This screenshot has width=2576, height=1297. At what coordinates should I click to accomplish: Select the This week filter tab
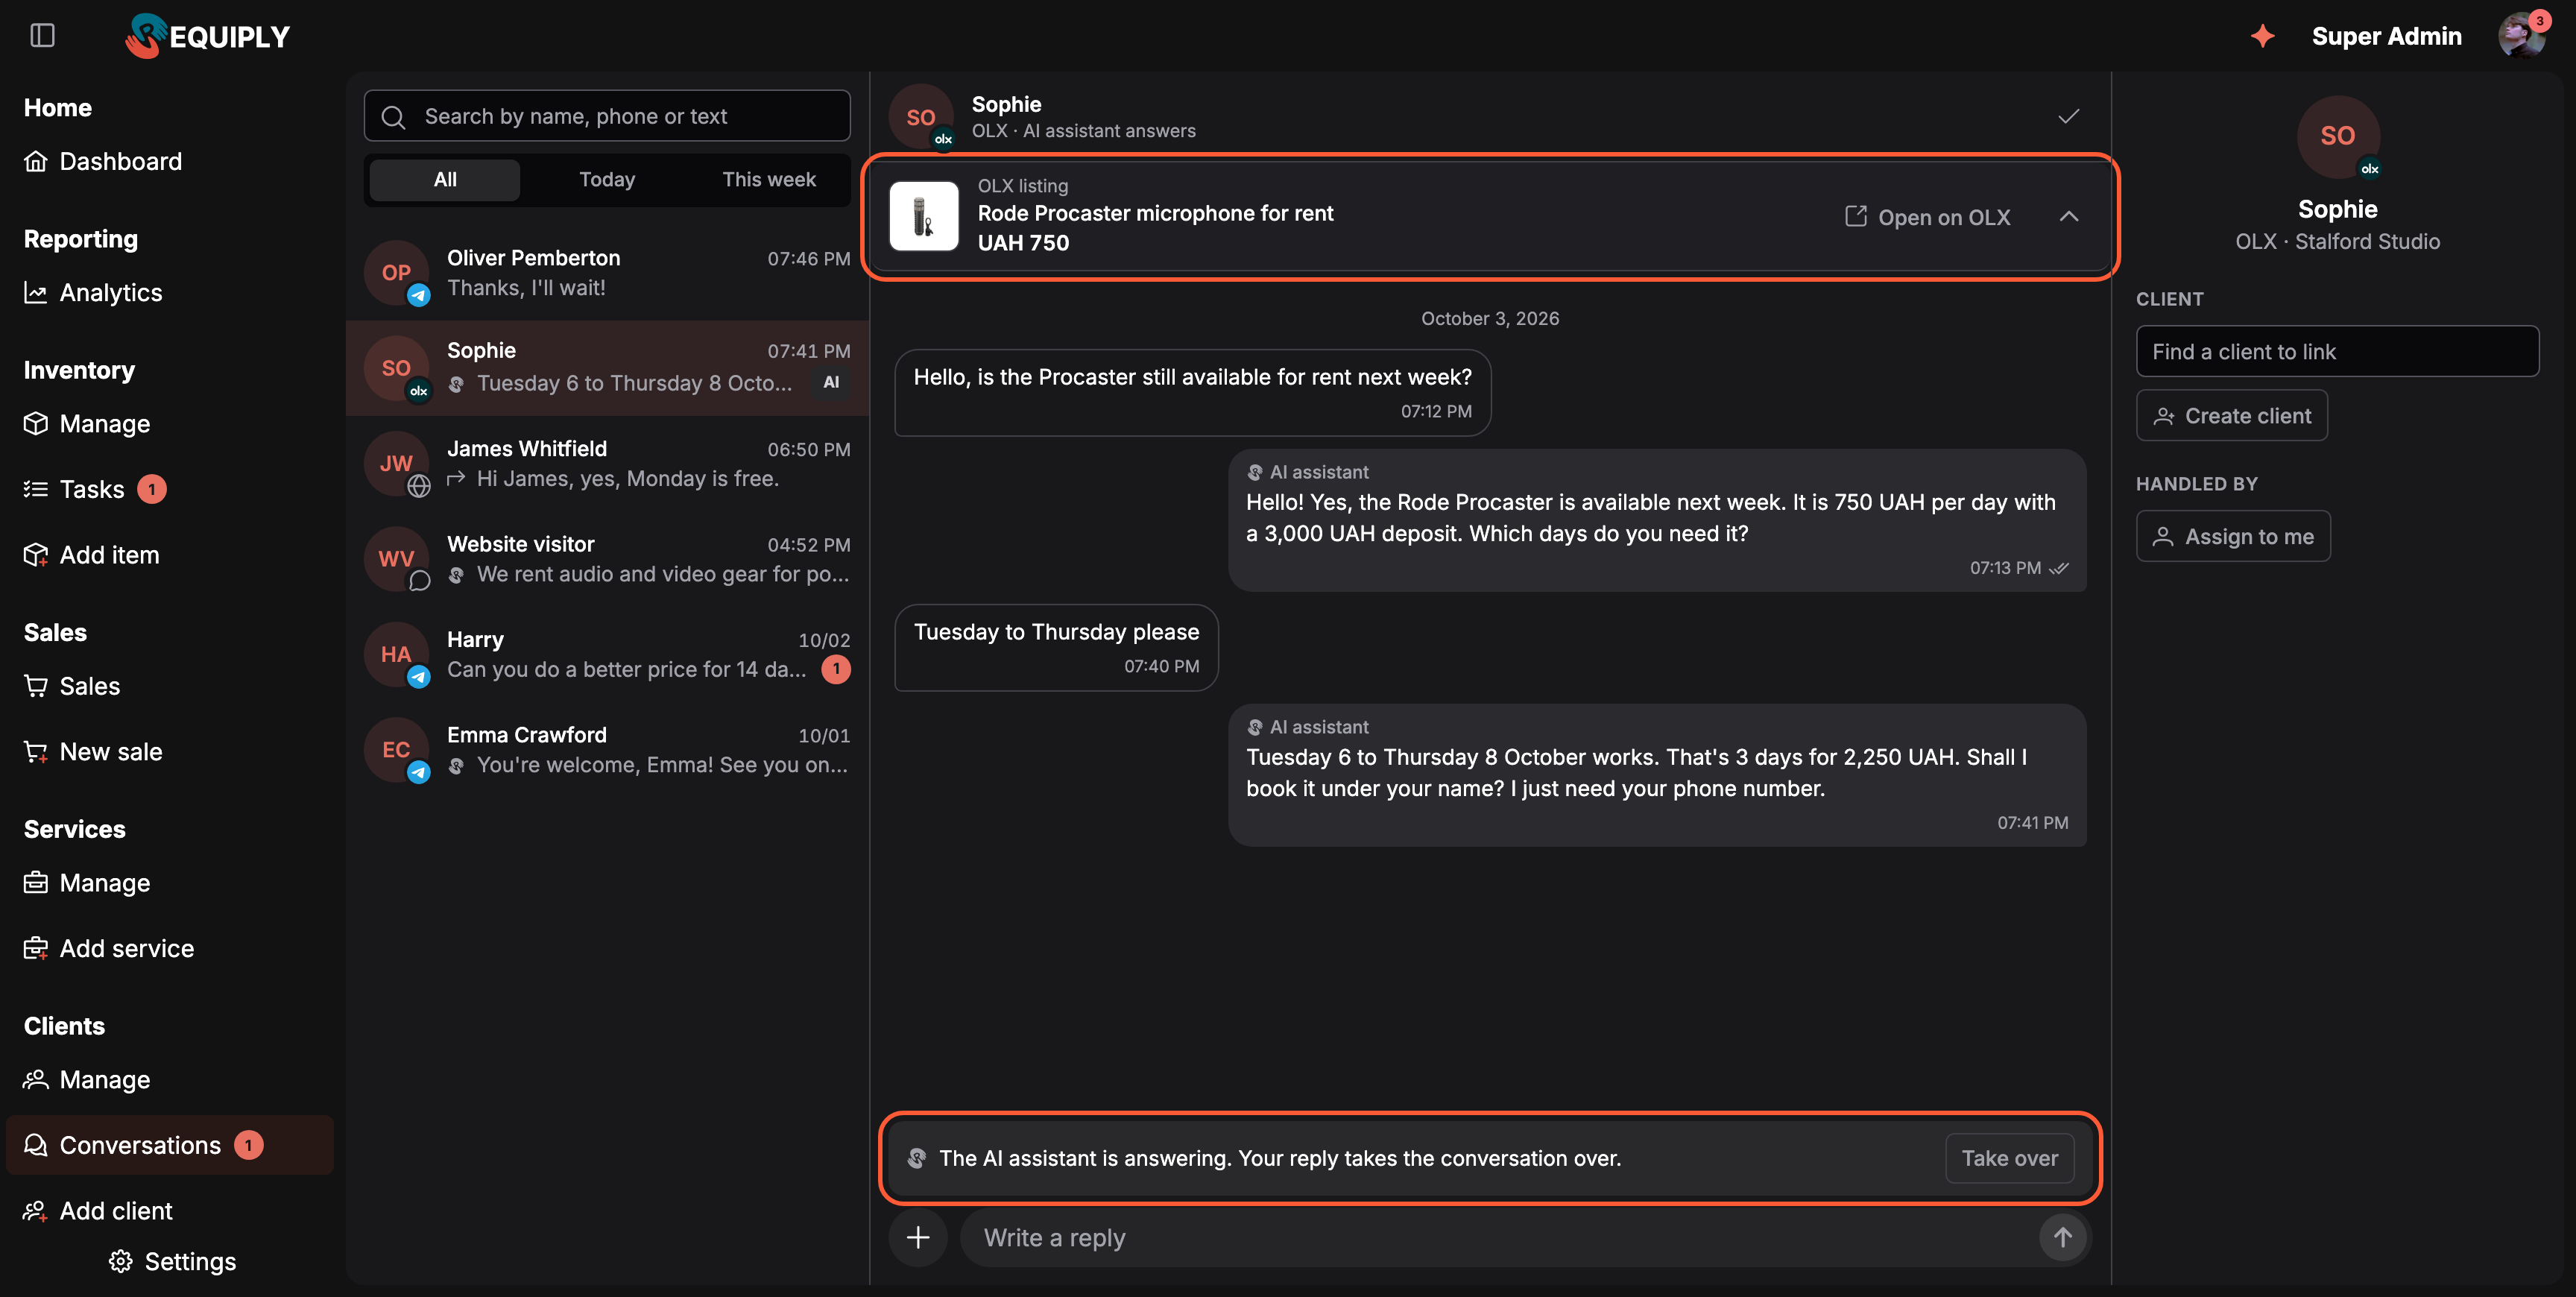(x=769, y=180)
